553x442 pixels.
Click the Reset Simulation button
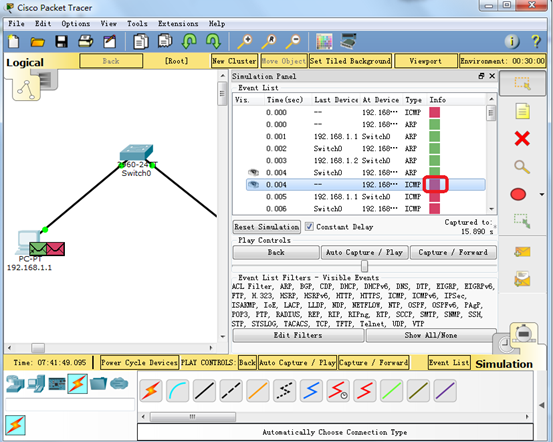[x=267, y=227]
